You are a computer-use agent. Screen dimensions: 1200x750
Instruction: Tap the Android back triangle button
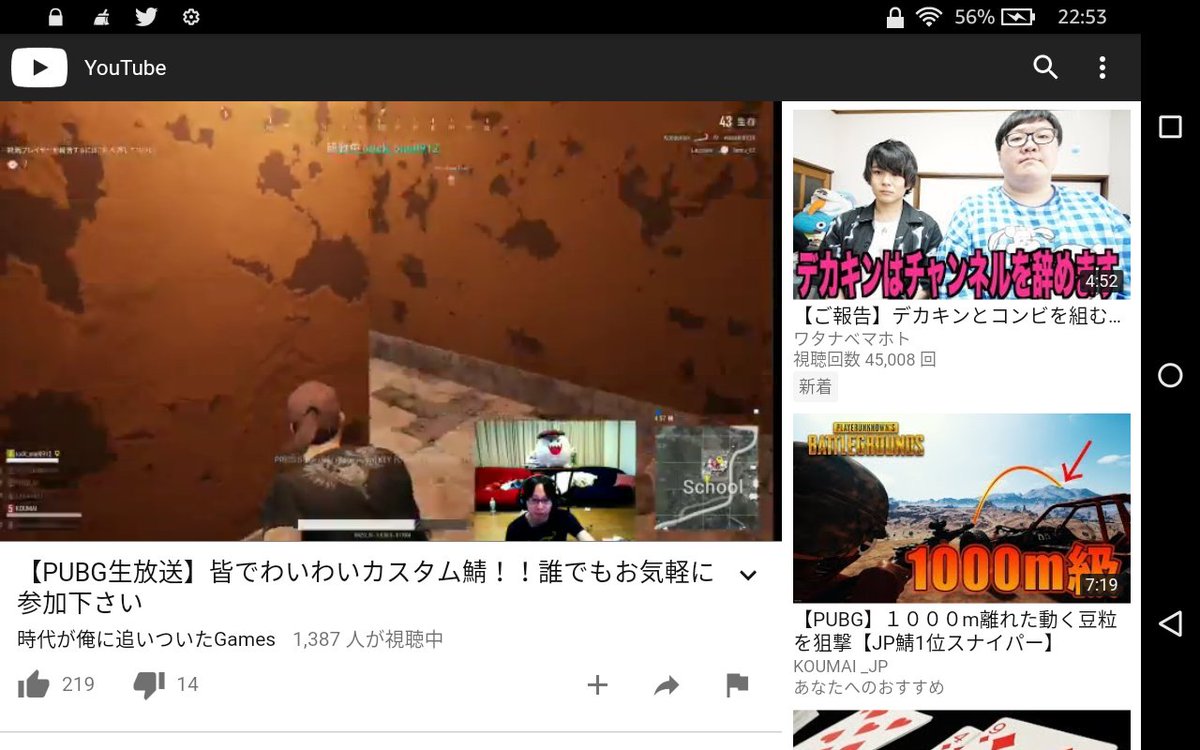[1169, 624]
